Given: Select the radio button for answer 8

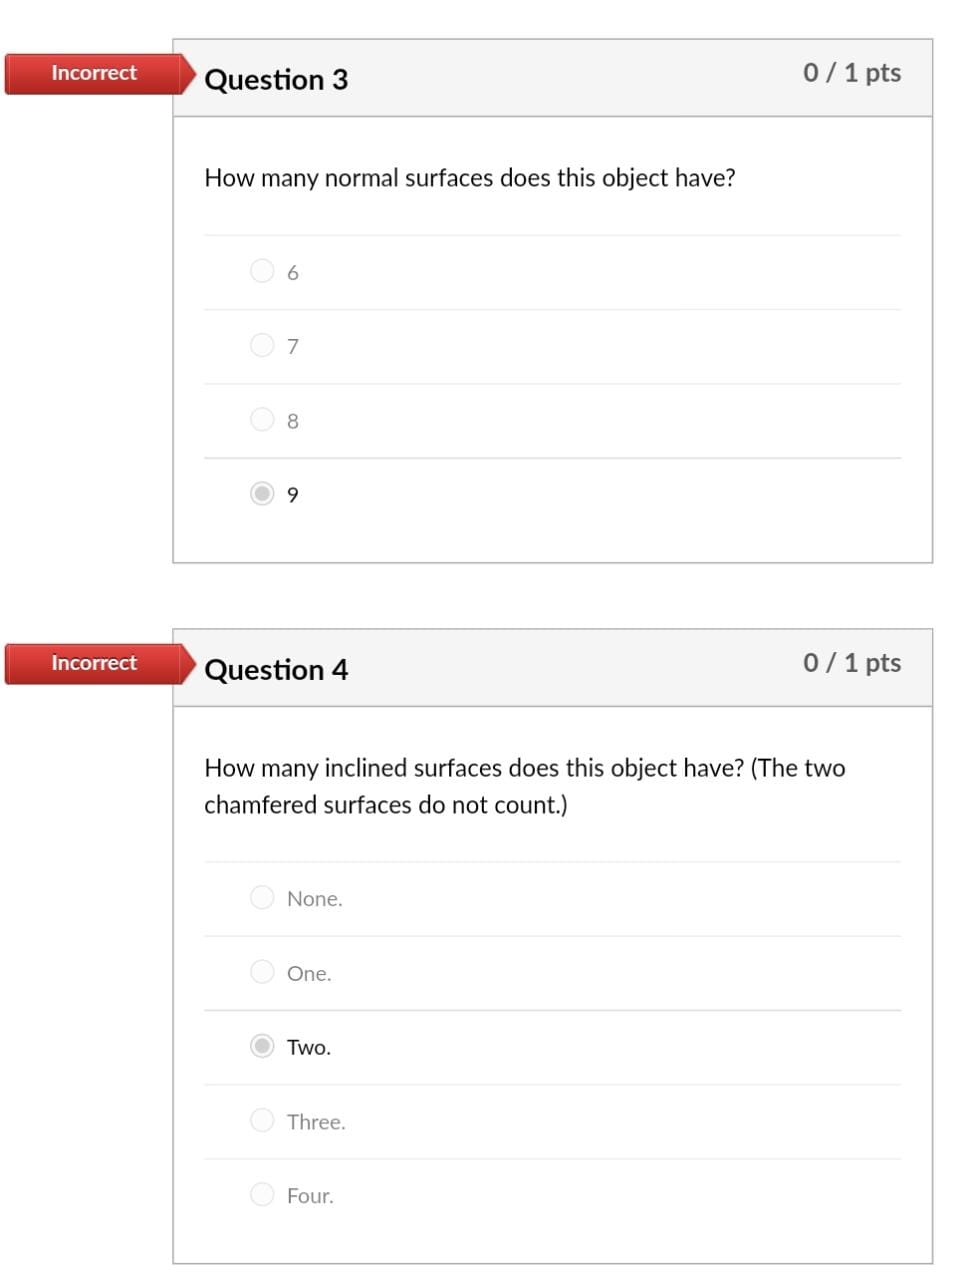Looking at the screenshot, I should 262,419.
